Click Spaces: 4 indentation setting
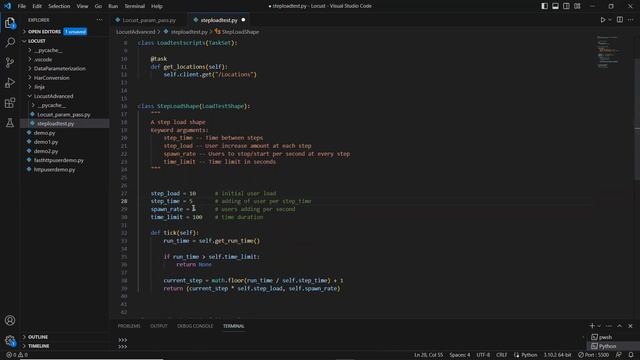Image resolution: width=640 pixels, height=360 pixels. click(x=460, y=355)
